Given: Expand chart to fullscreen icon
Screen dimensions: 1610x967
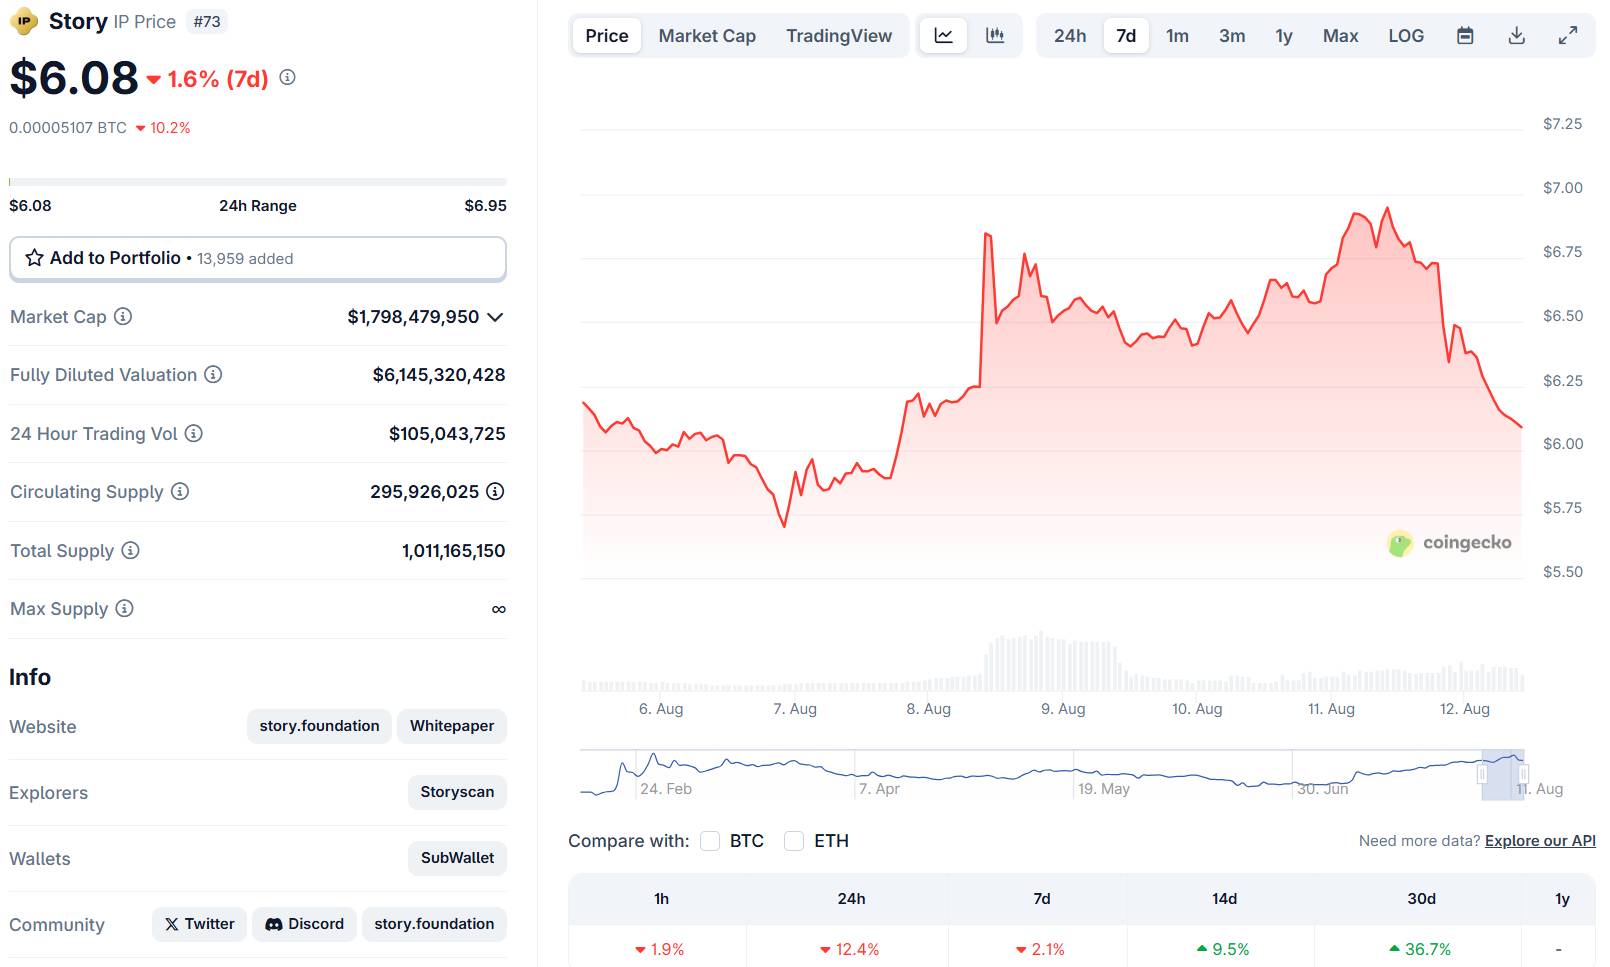Looking at the screenshot, I should pos(1568,36).
